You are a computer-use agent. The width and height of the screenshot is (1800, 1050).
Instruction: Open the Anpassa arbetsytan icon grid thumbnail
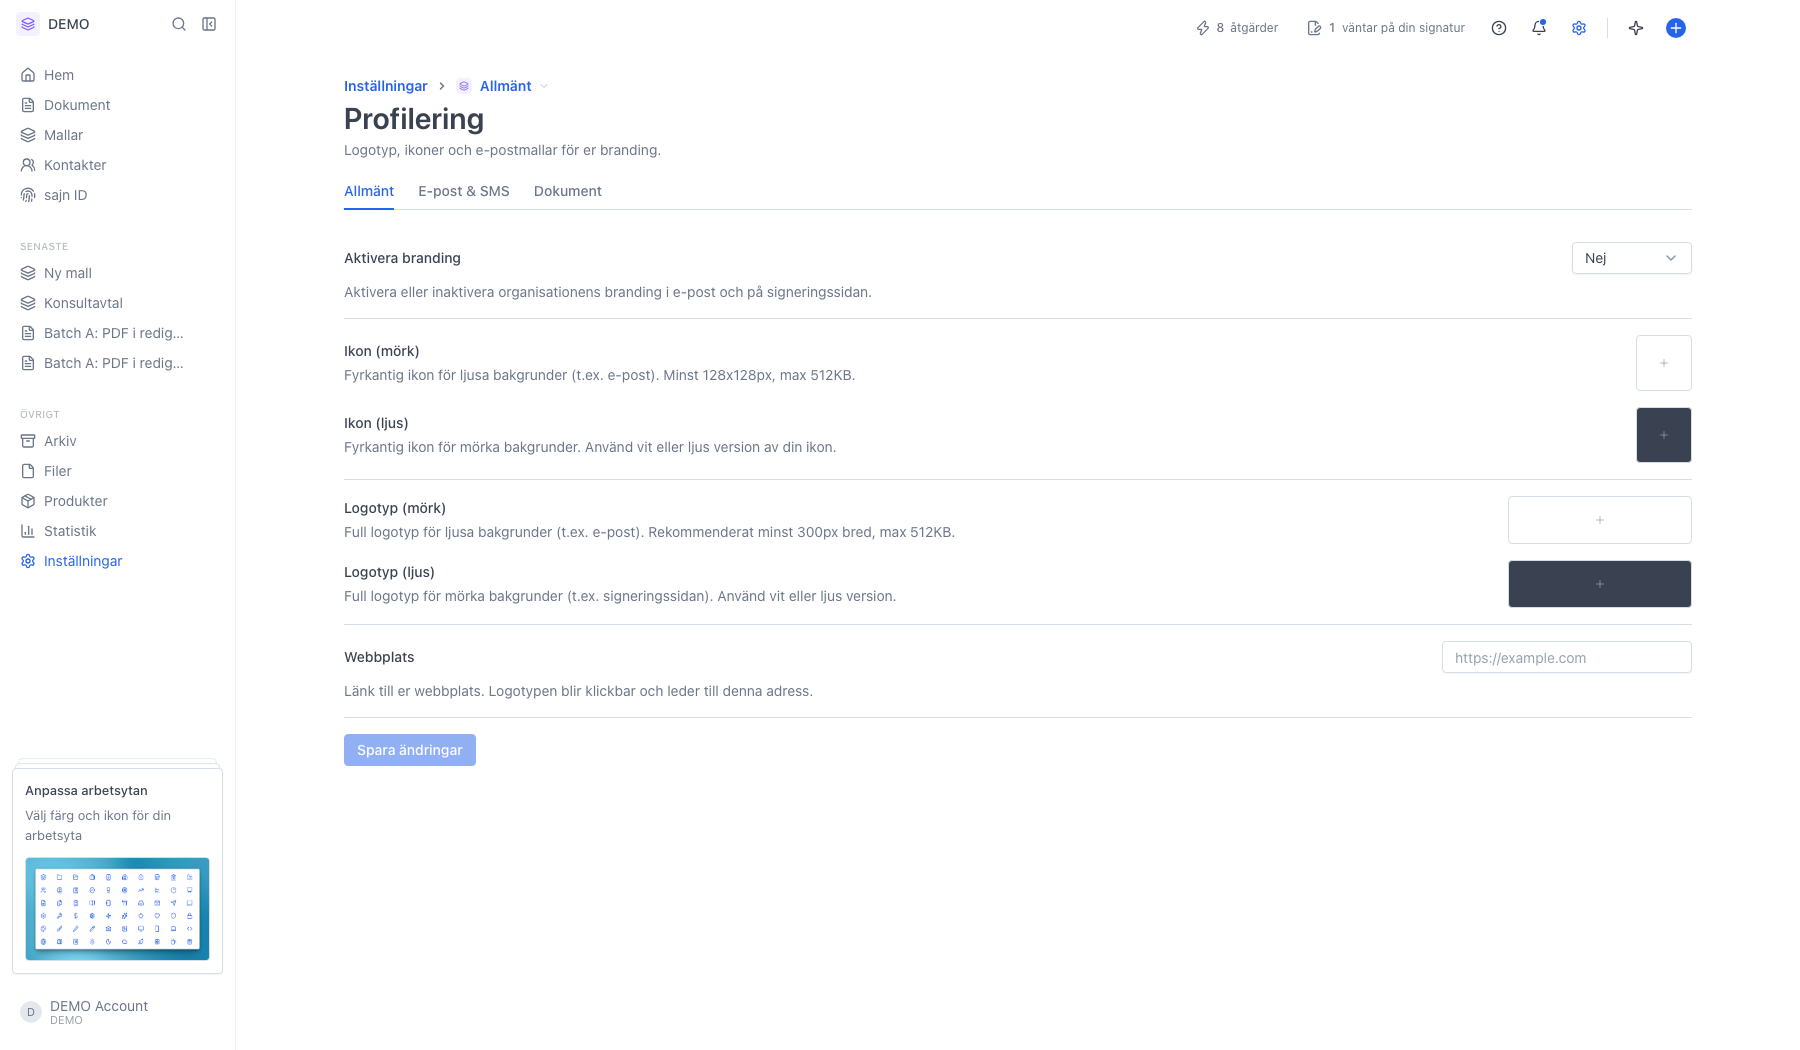pos(117,909)
